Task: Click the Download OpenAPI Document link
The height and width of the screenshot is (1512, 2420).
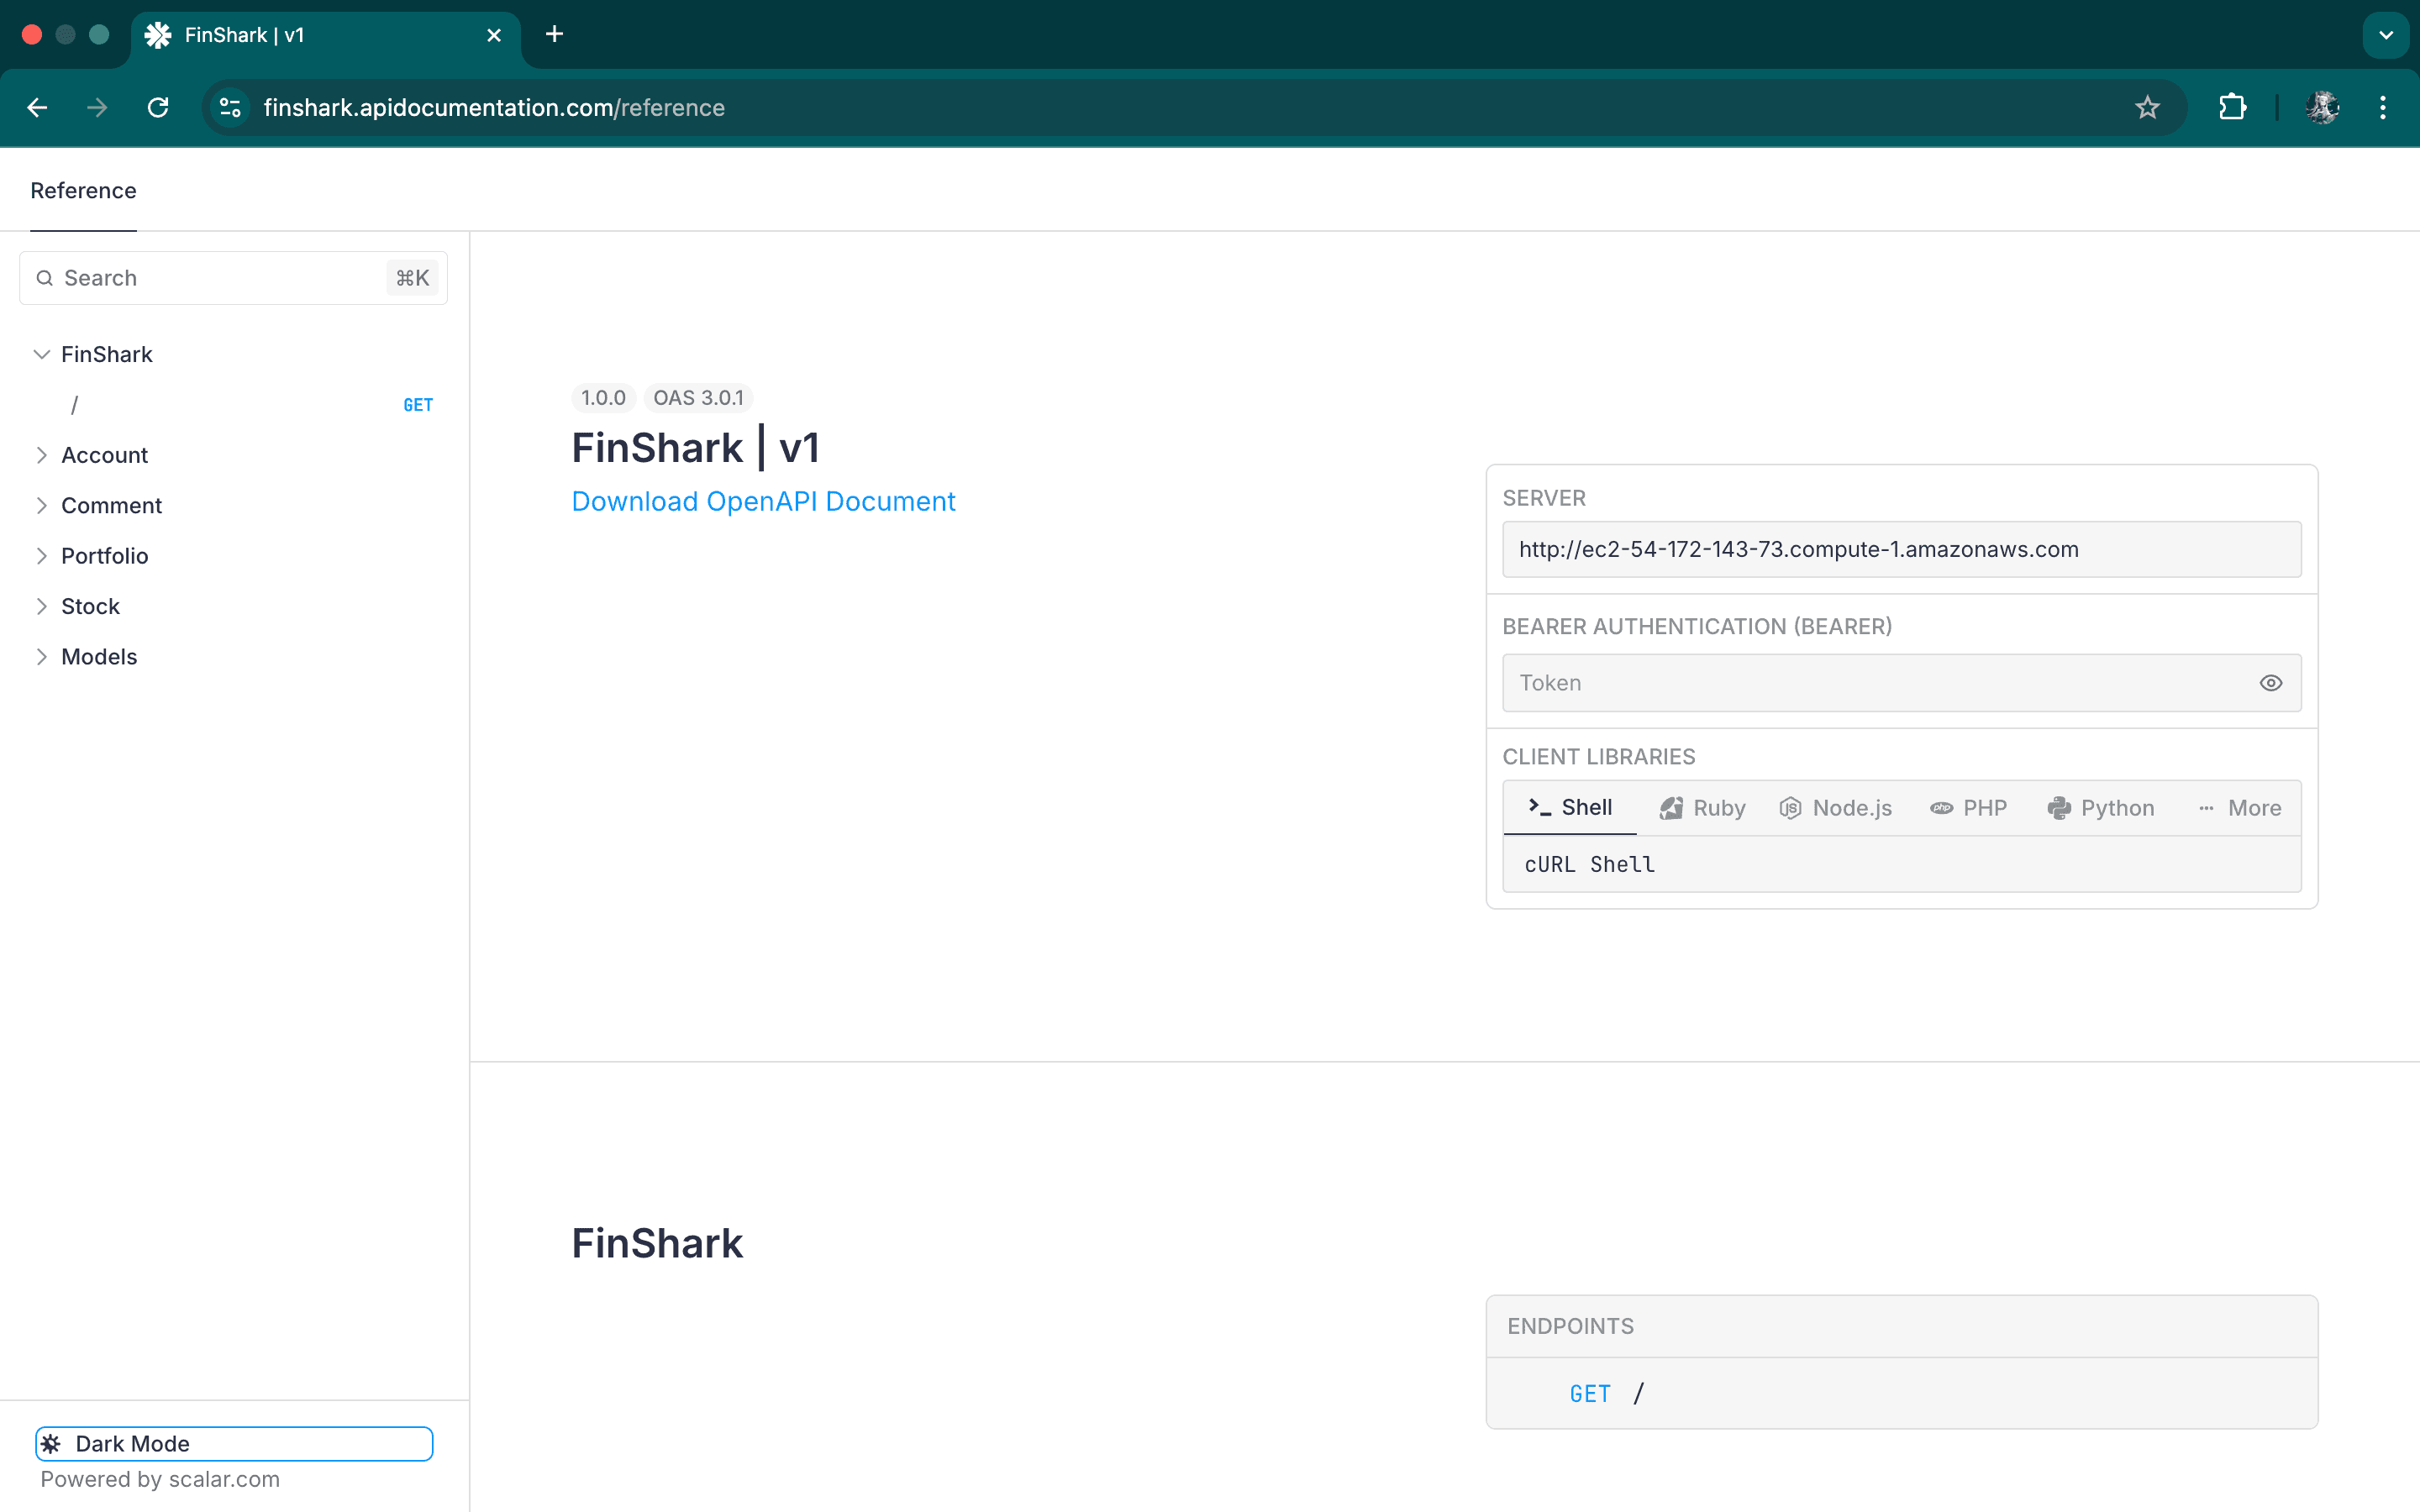Action: pos(763,502)
